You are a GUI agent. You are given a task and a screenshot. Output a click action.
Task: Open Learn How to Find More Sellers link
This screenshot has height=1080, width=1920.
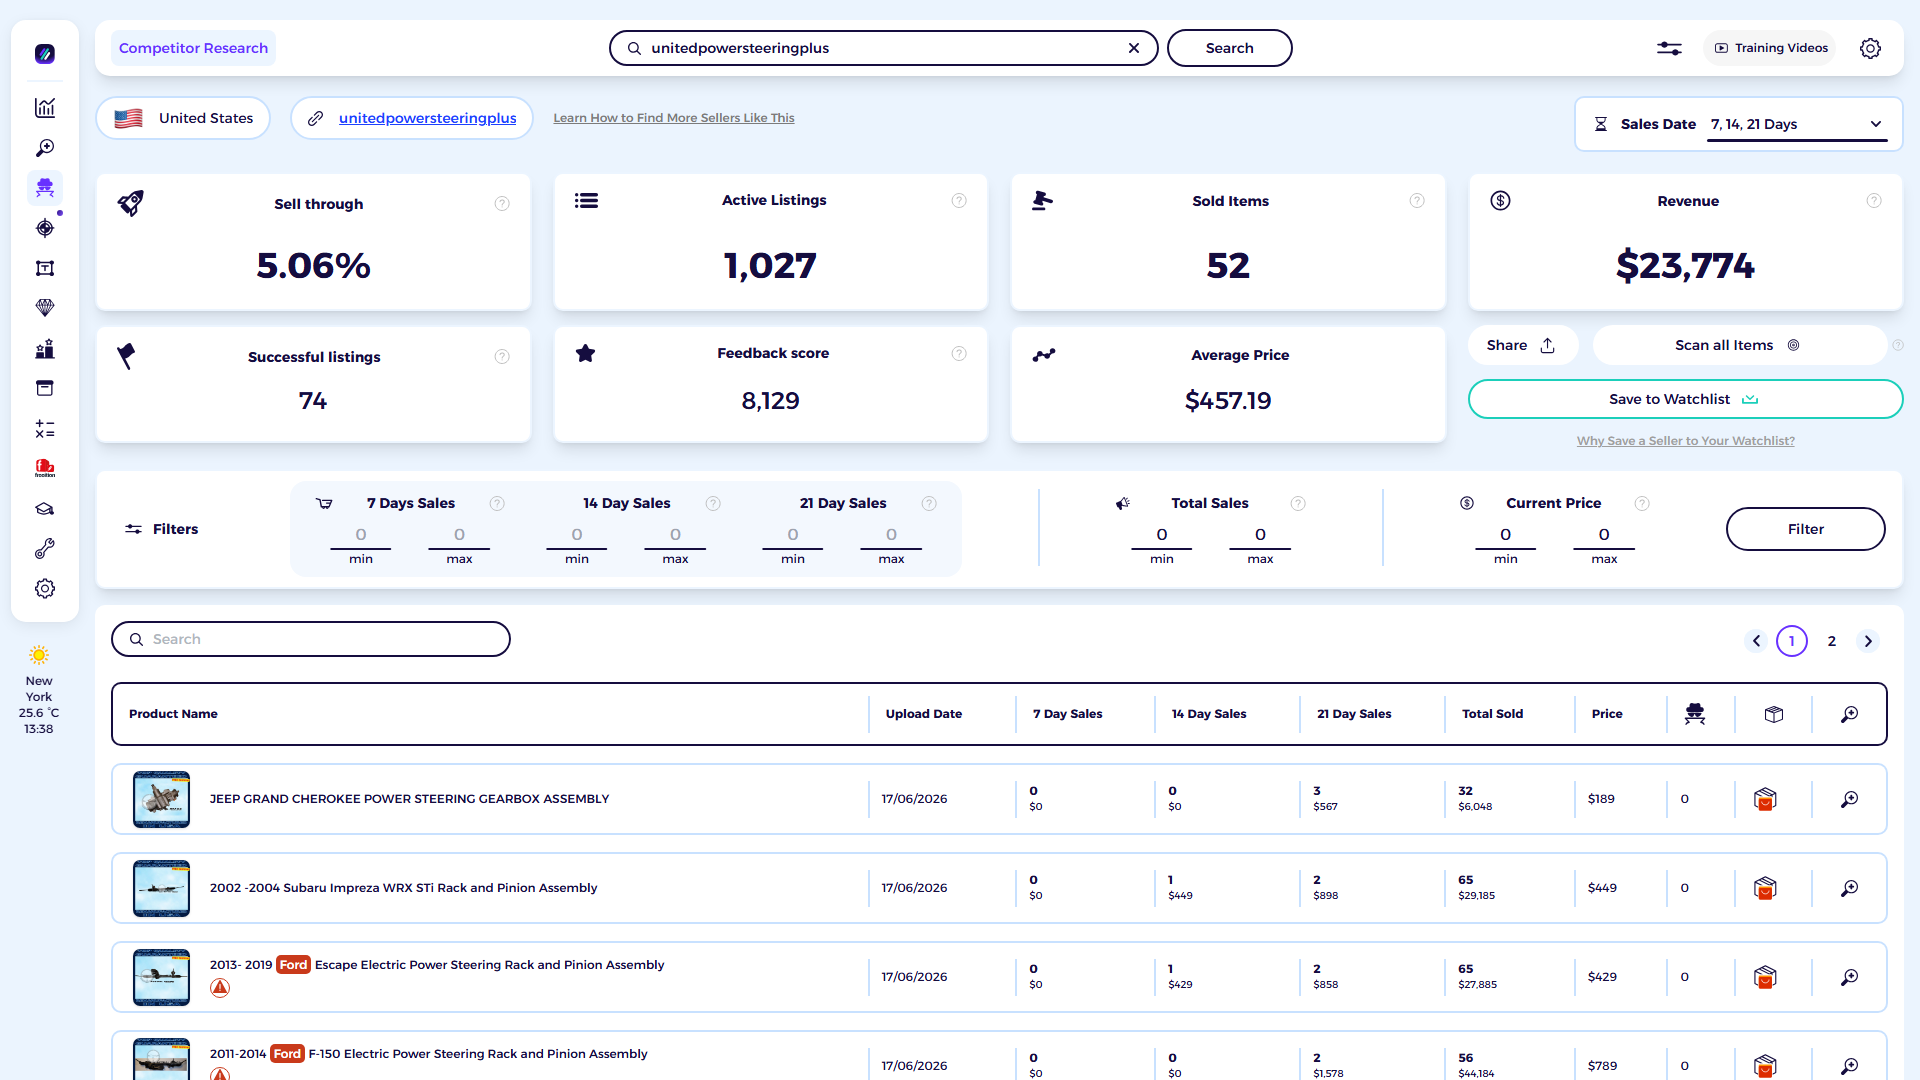674,118
